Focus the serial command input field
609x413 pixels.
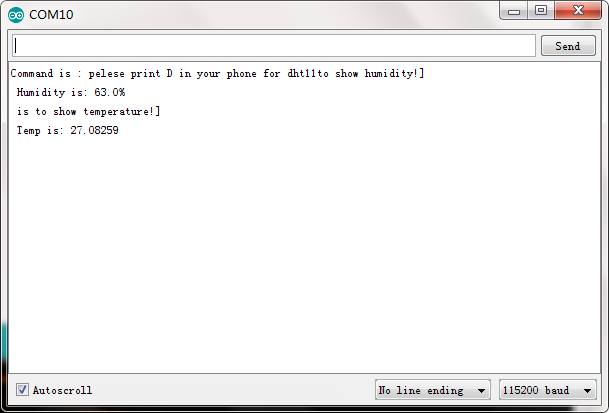point(274,45)
